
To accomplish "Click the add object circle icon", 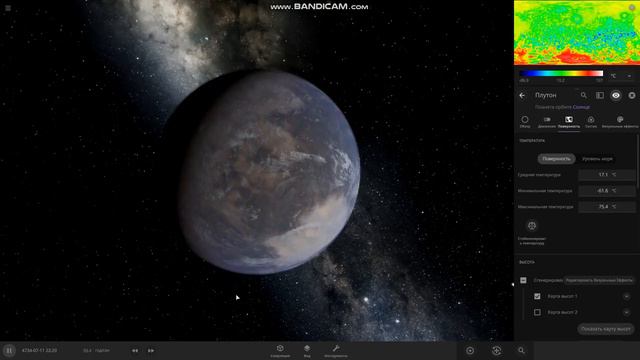I will [470, 350].
